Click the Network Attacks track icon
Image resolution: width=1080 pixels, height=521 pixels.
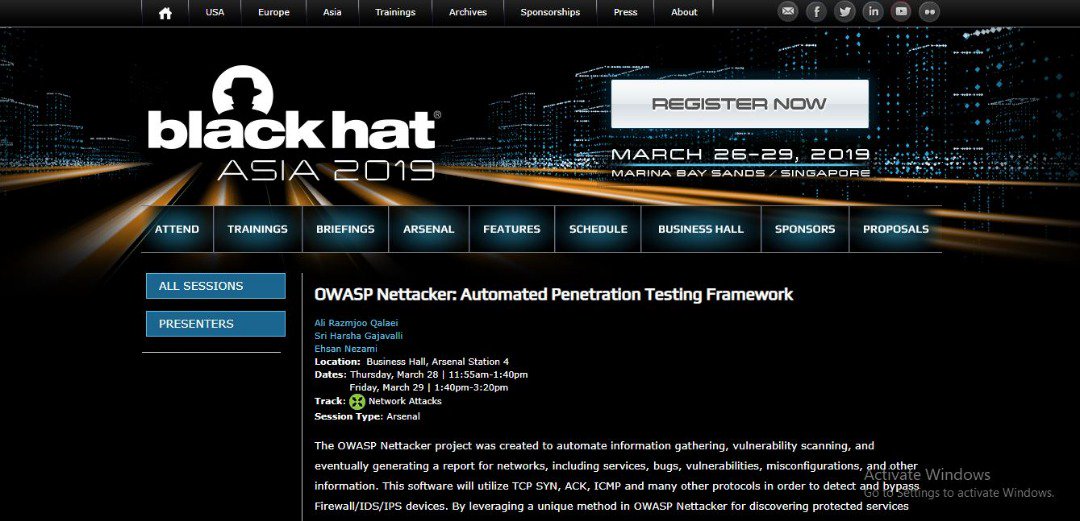357,402
